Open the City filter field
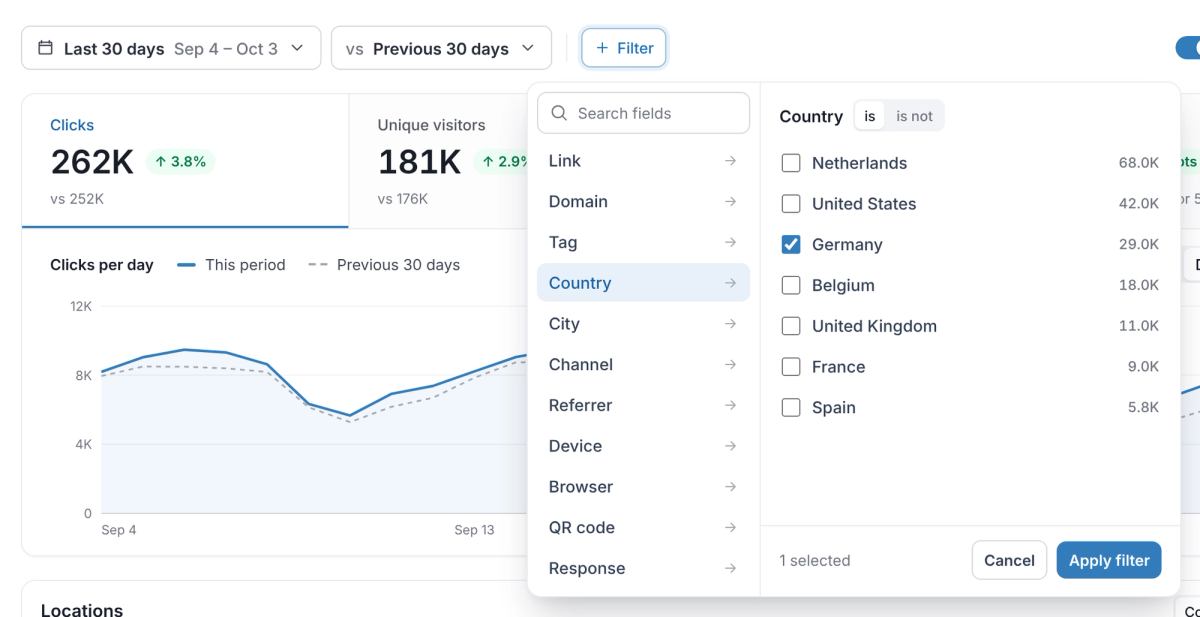This screenshot has height=617, width=1200. tap(643, 324)
